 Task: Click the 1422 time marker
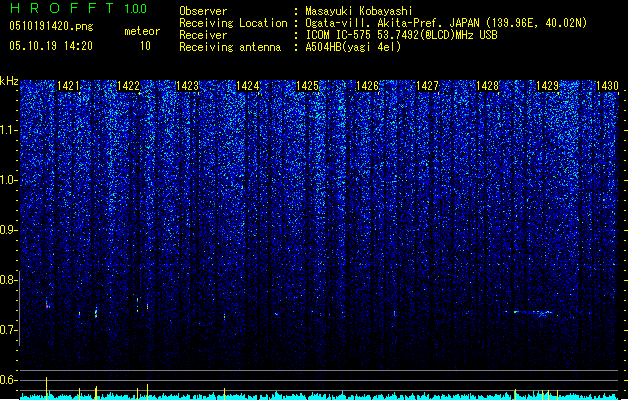click(128, 86)
